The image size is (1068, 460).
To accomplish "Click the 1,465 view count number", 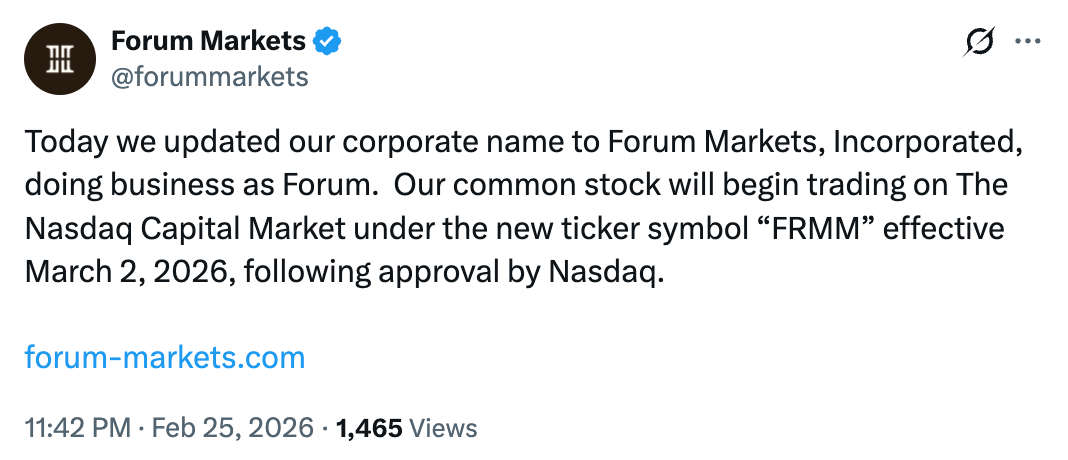I will pyautogui.click(x=369, y=428).
